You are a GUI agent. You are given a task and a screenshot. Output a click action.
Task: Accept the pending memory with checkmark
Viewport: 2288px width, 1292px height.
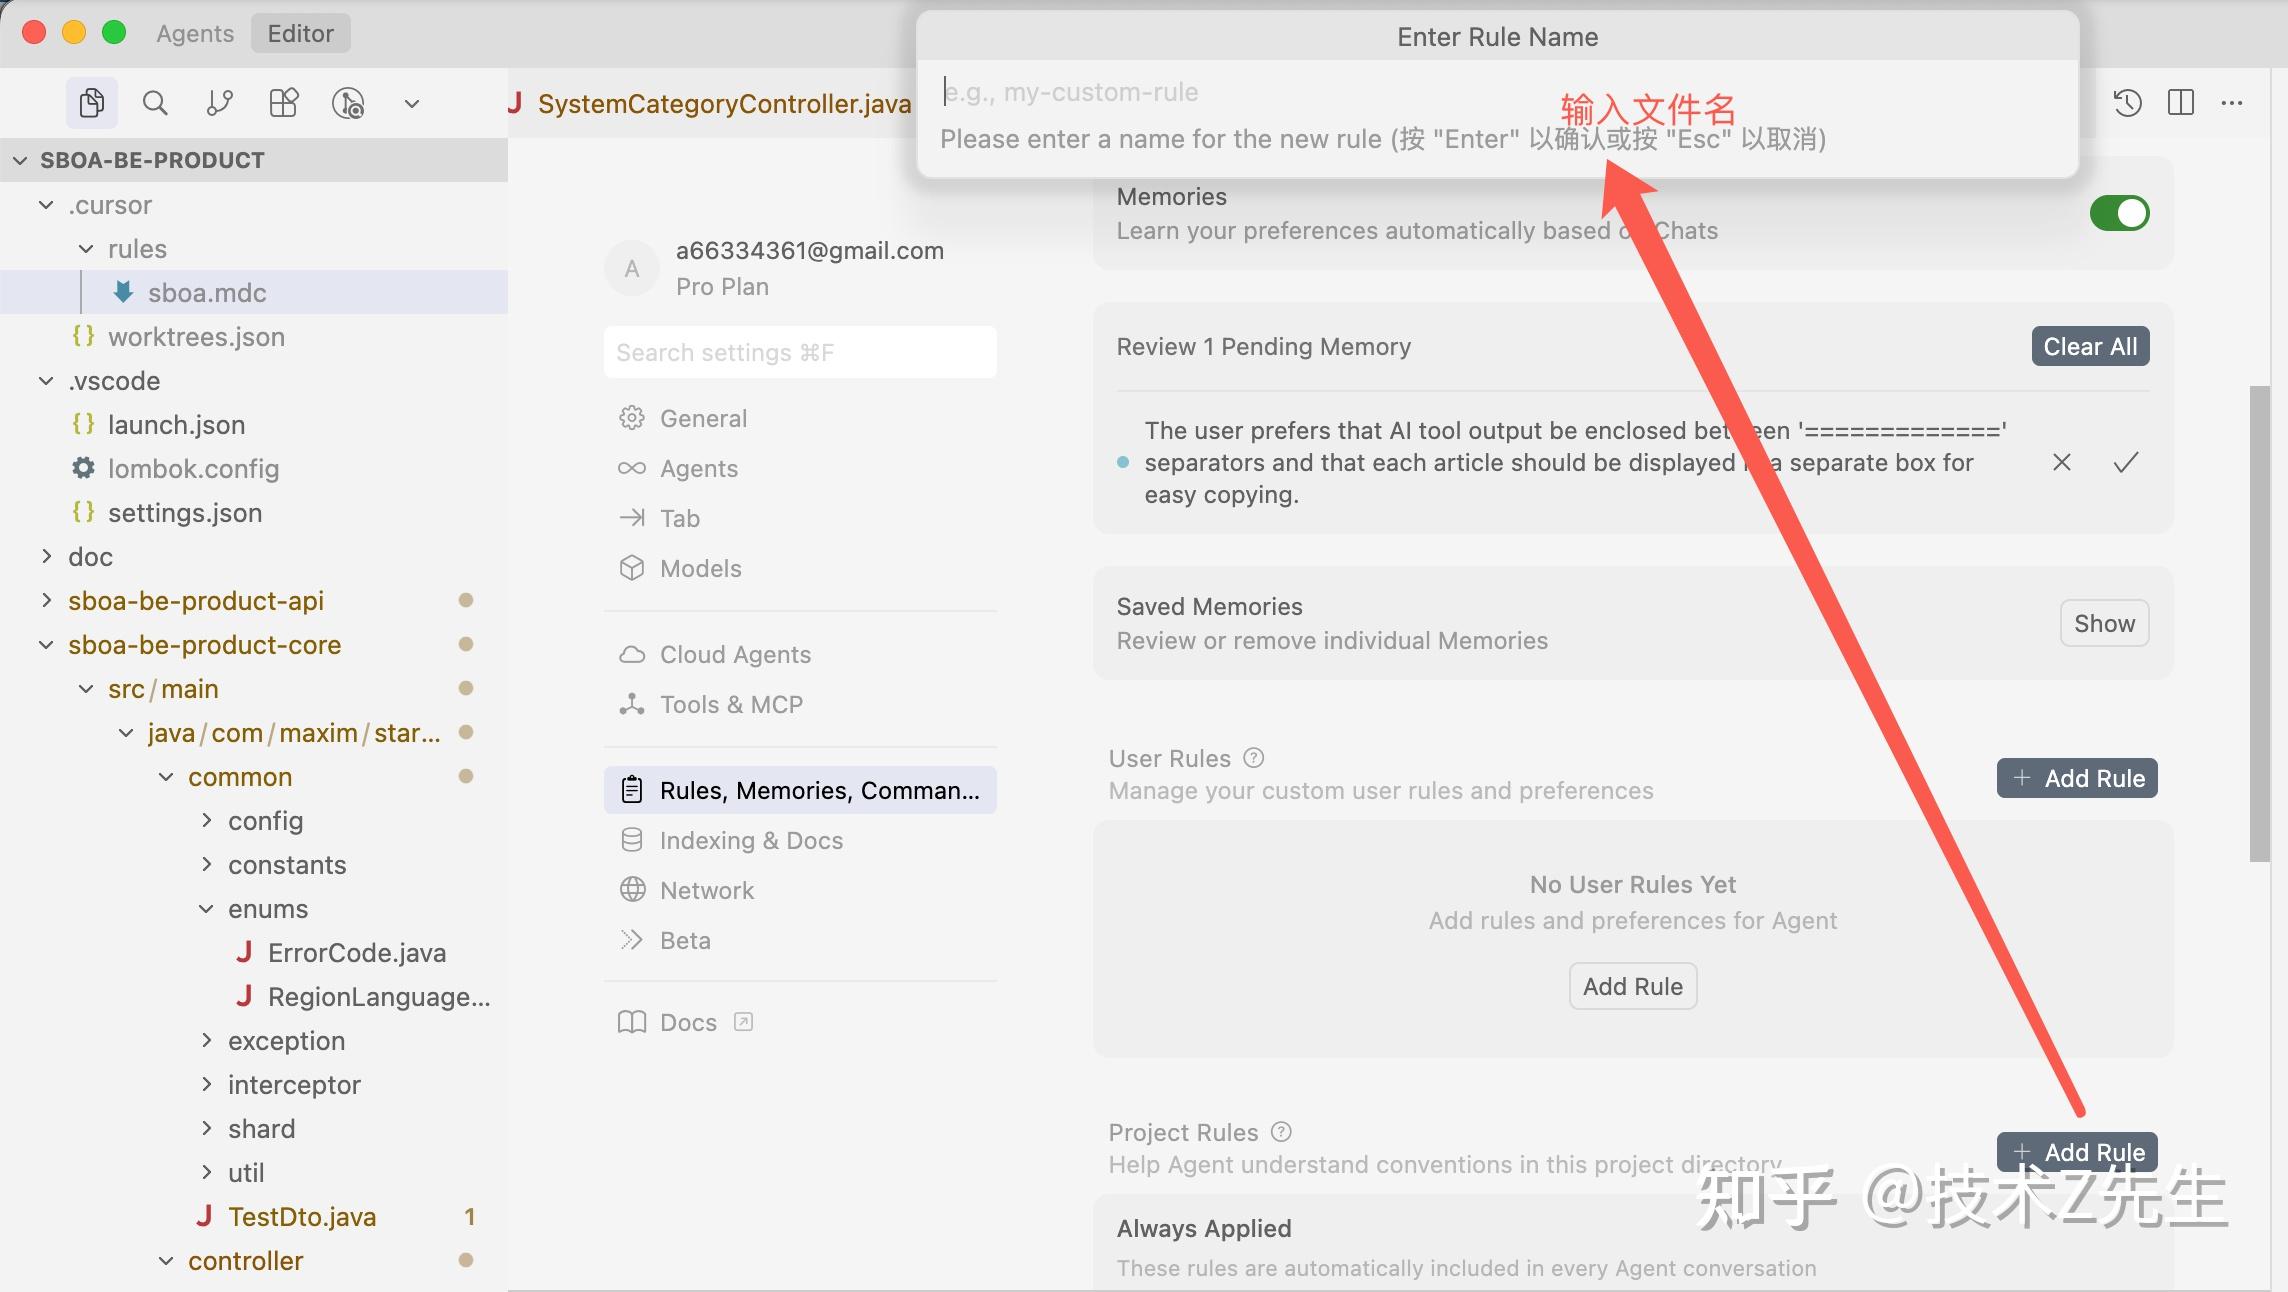pos(2126,462)
